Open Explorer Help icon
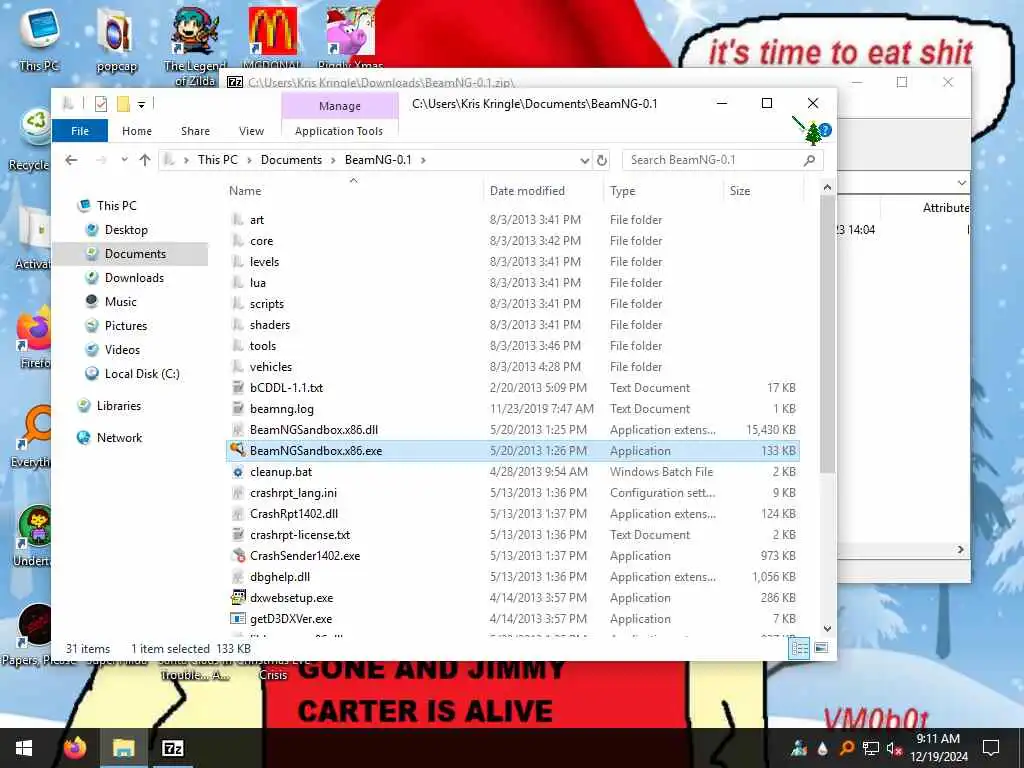Screen dimensions: 1024x768 click(x=825, y=130)
